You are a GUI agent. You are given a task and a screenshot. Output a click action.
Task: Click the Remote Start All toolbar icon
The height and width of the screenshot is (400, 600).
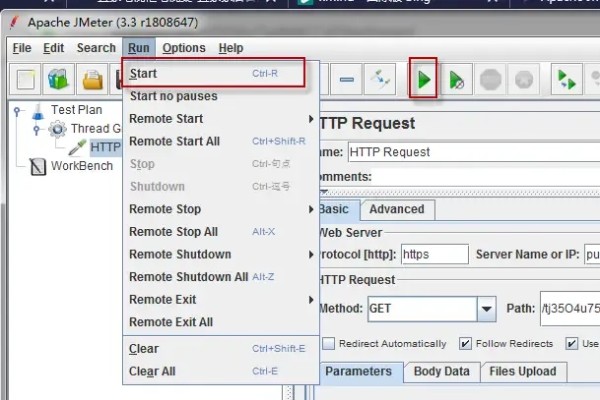click(566, 80)
